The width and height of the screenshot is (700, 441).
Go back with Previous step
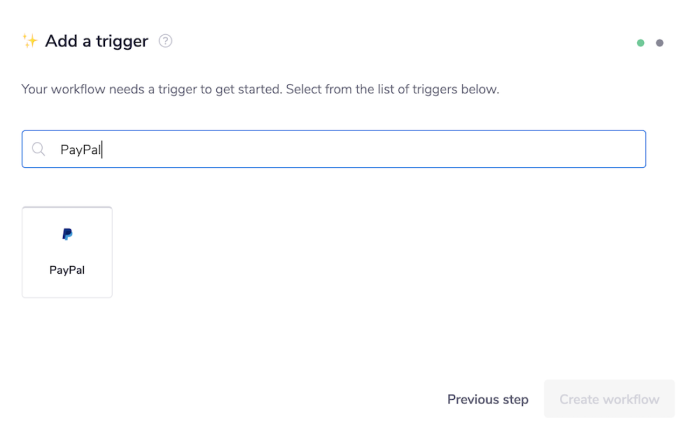click(488, 399)
